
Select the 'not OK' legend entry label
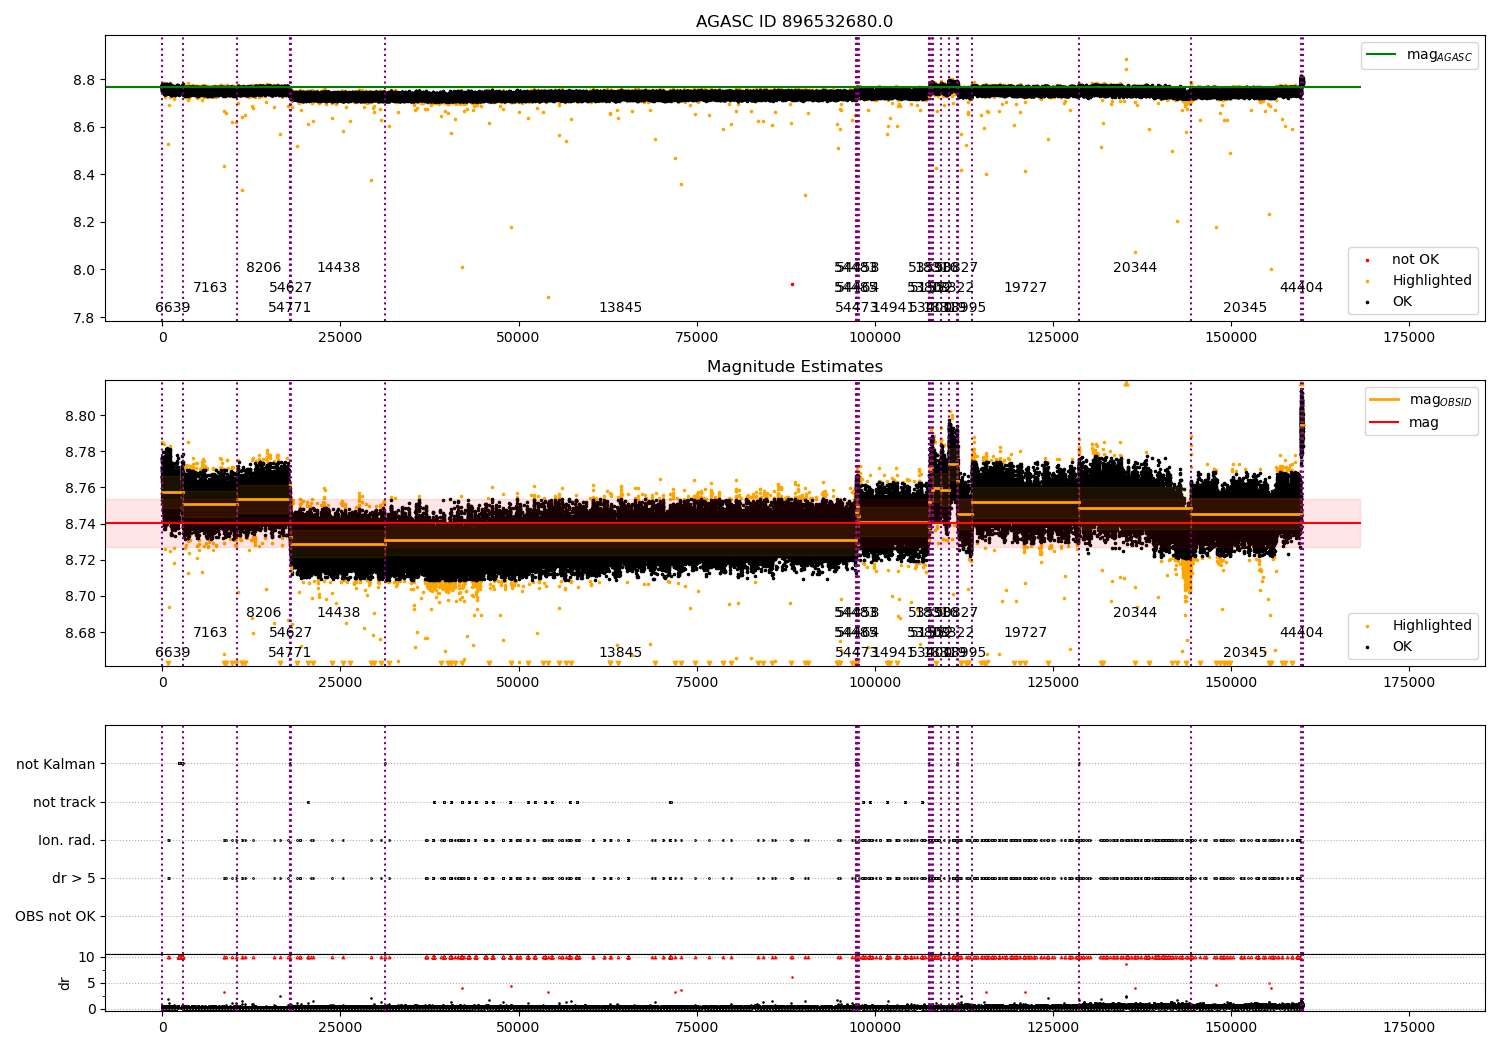coord(1415,260)
